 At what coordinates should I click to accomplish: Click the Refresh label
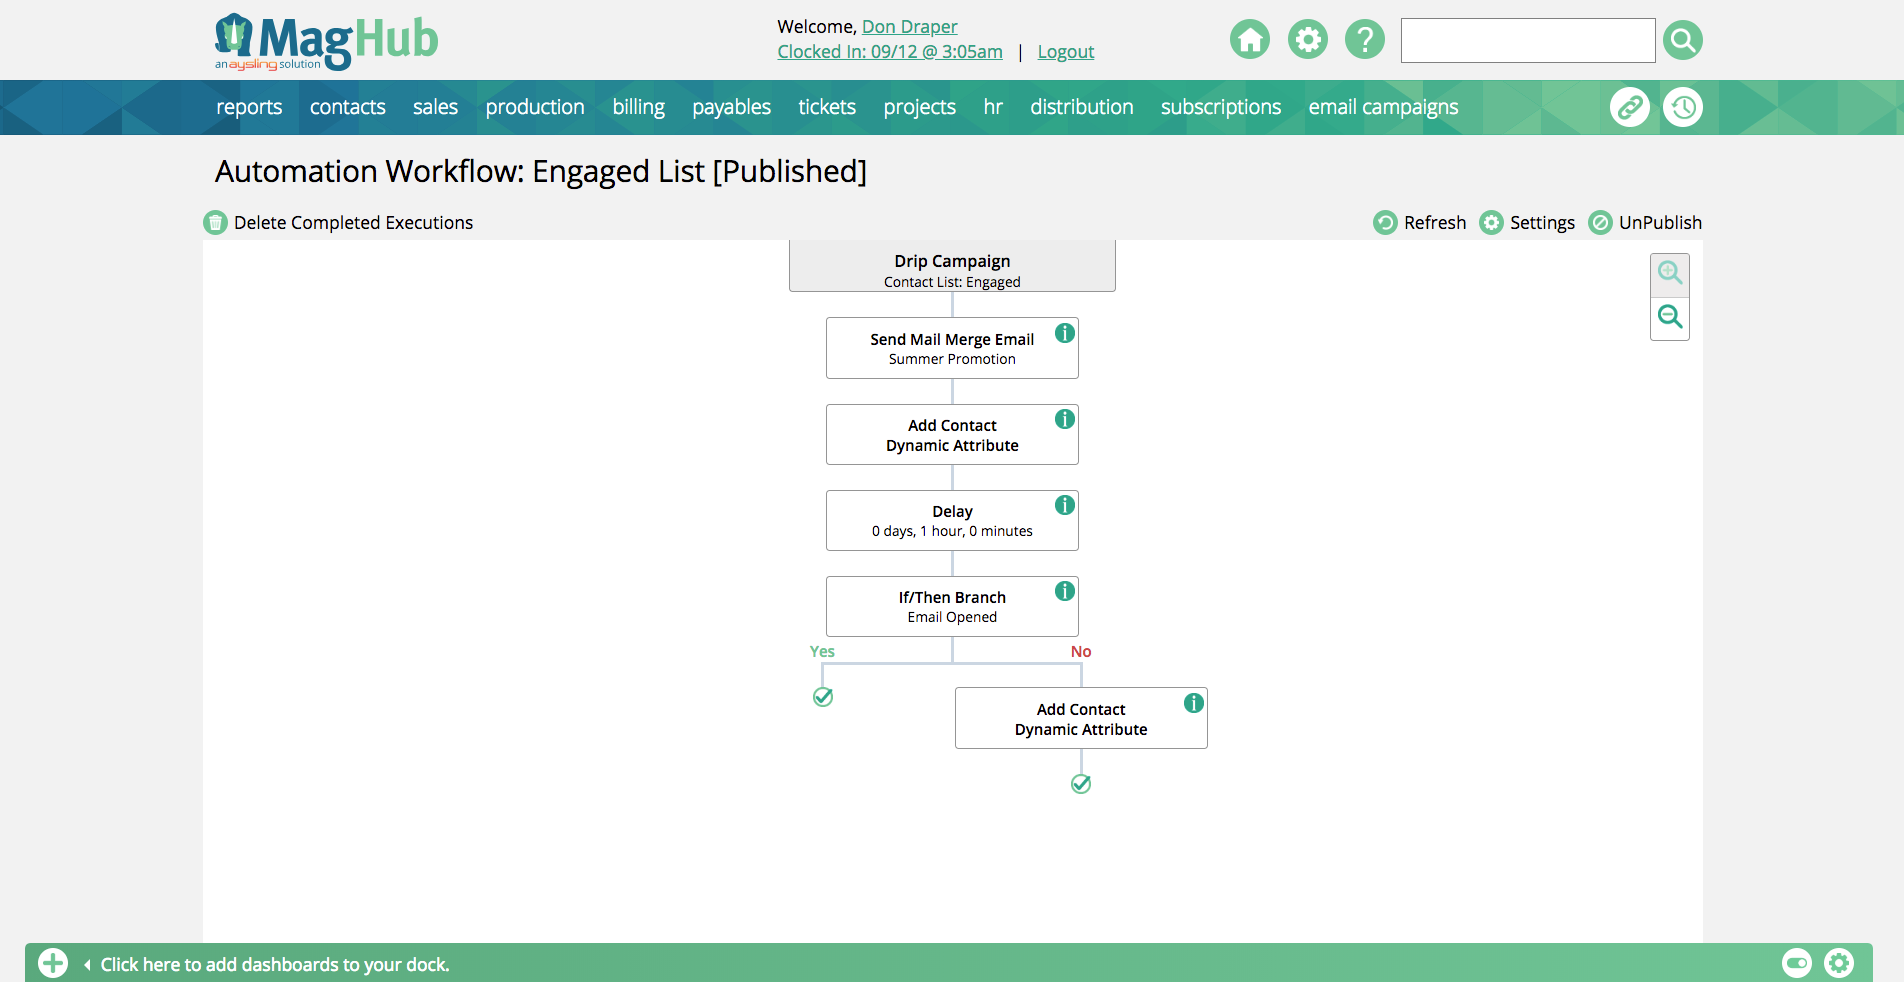tap(1435, 222)
